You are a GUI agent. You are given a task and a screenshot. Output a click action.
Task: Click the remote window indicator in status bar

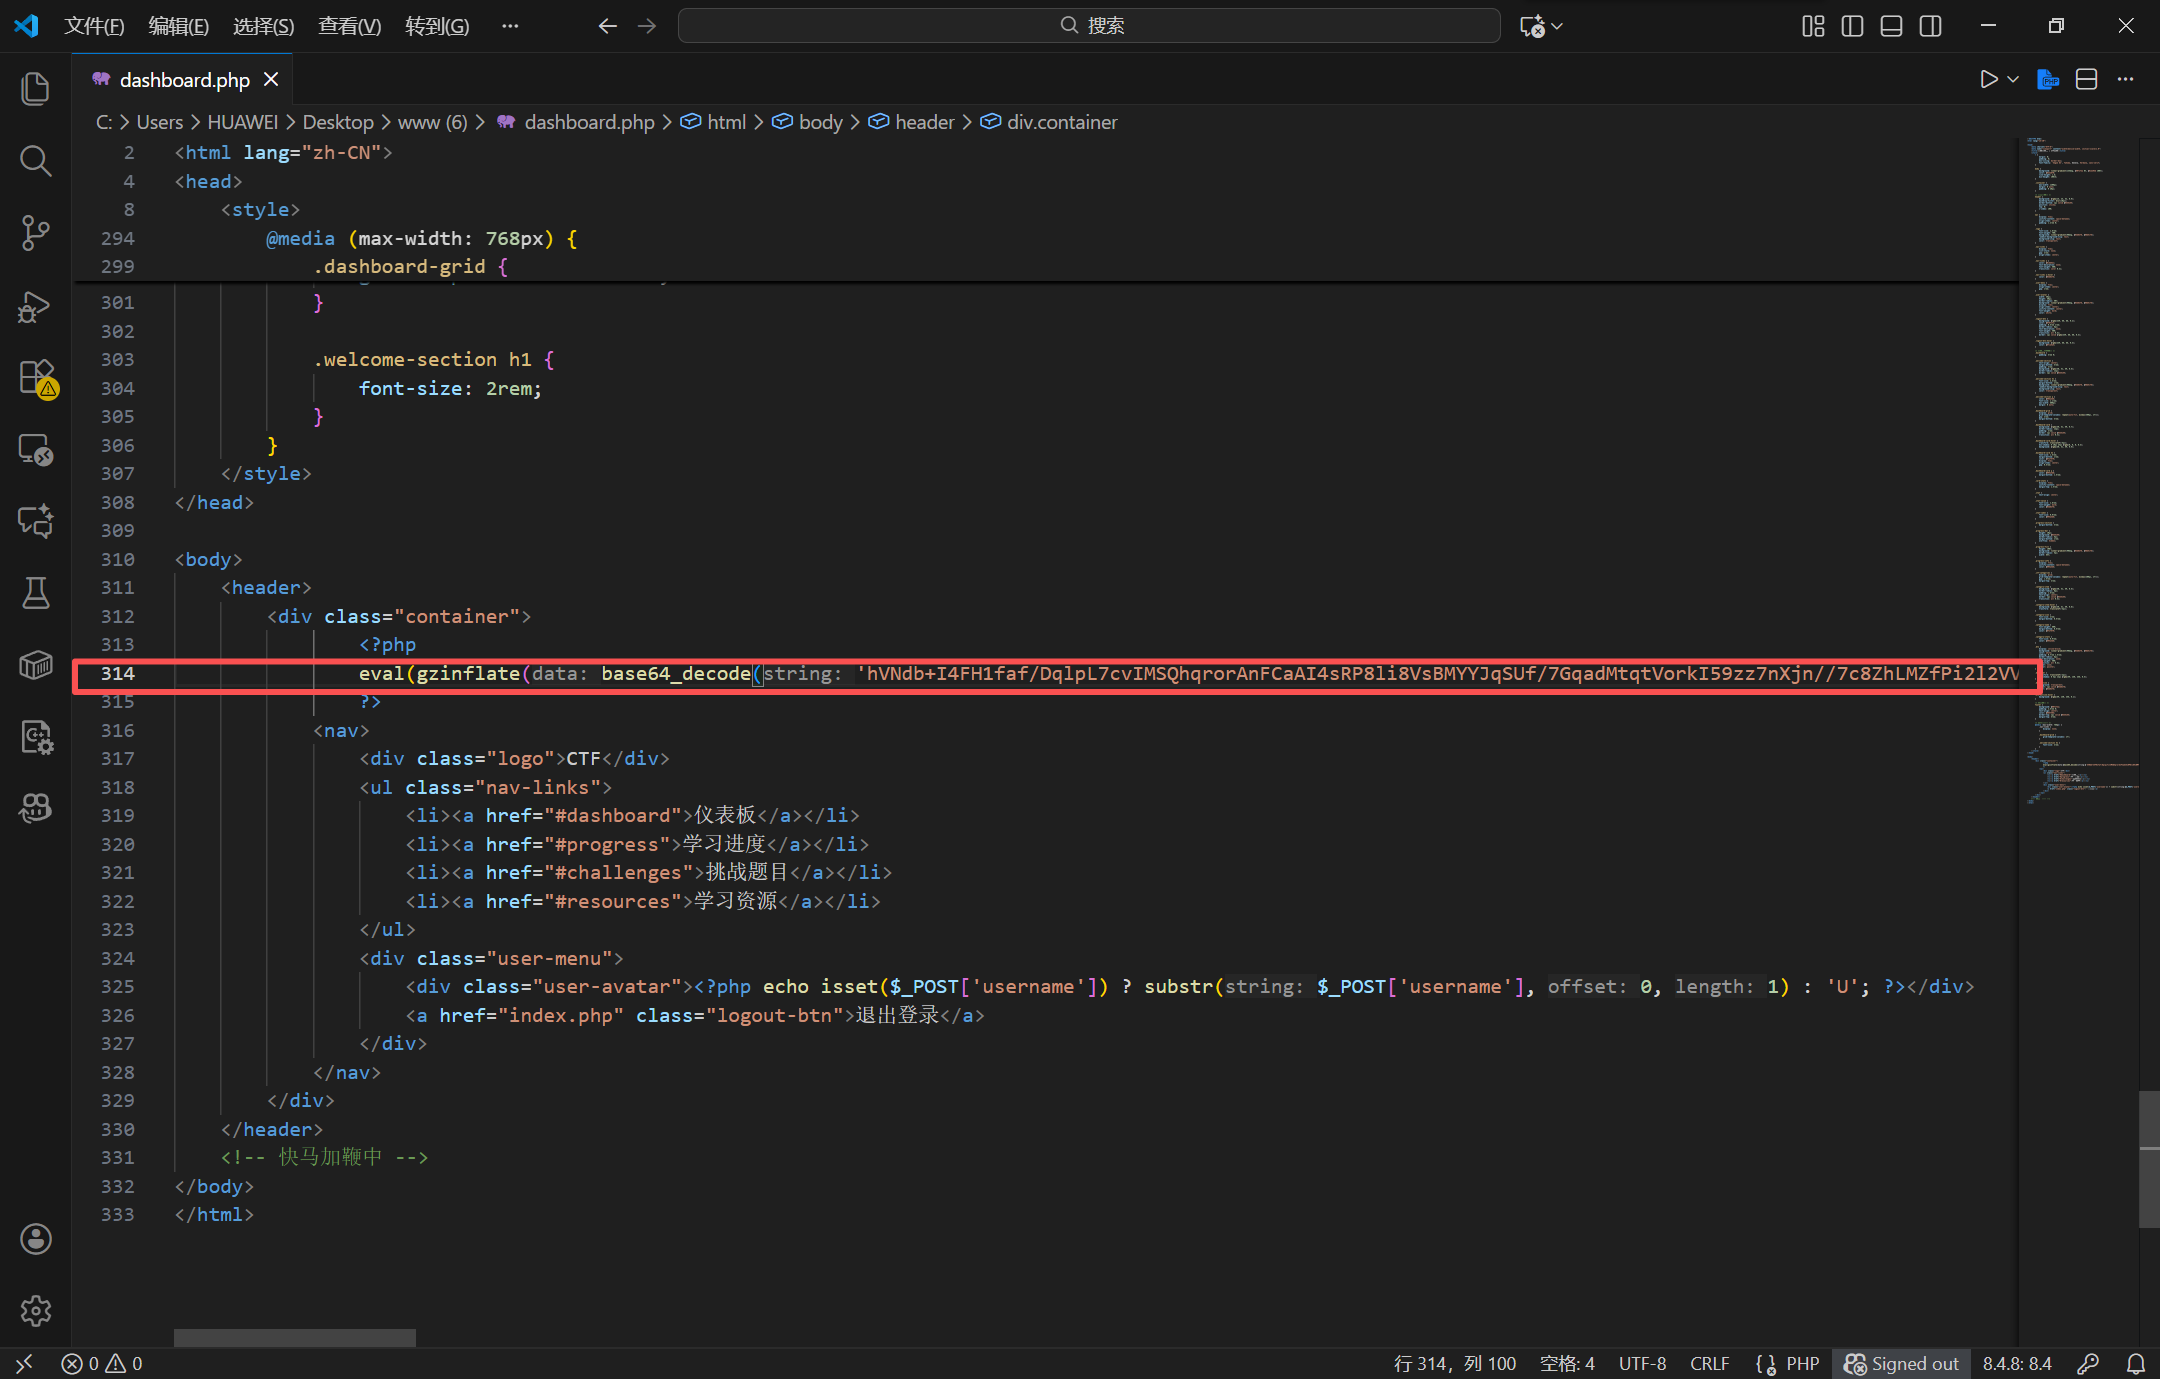pos(24,1363)
